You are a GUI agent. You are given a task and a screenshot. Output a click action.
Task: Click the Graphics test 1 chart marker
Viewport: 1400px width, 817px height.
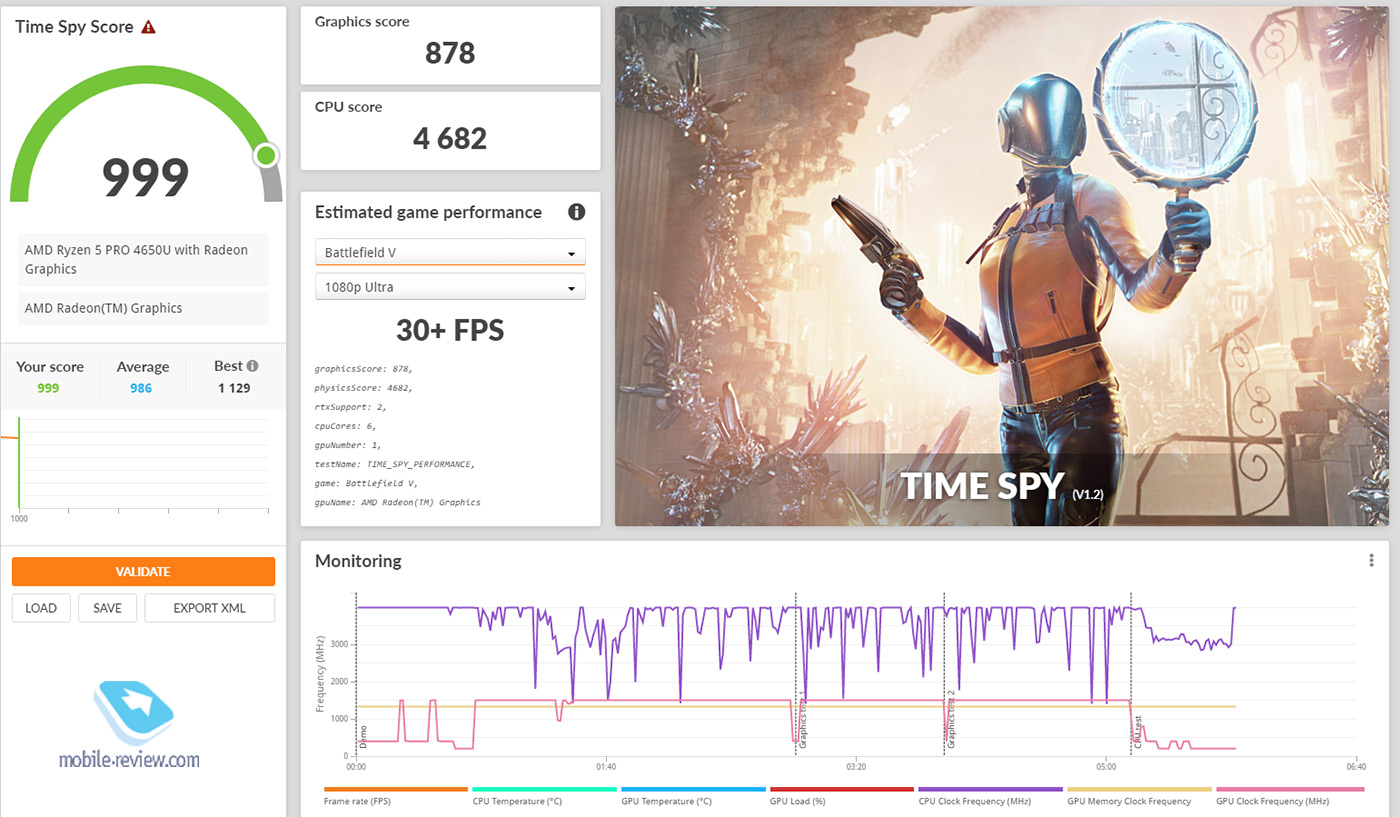coord(803,720)
